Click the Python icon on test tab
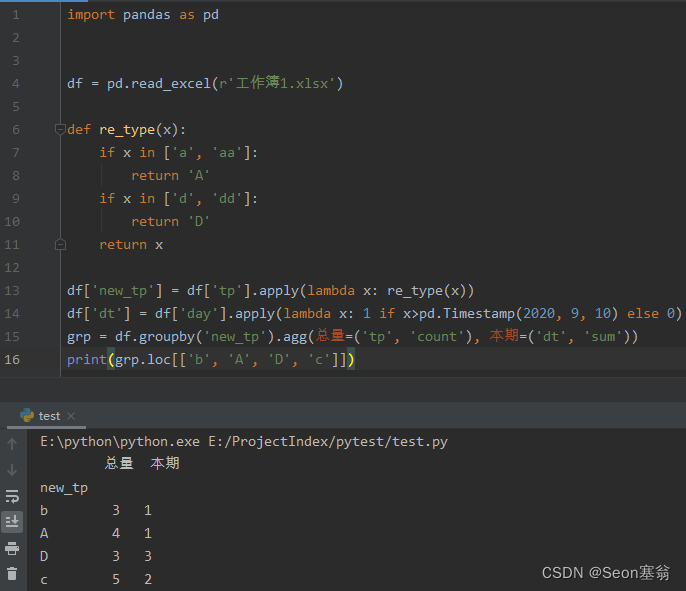686x591 pixels. click(27, 415)
